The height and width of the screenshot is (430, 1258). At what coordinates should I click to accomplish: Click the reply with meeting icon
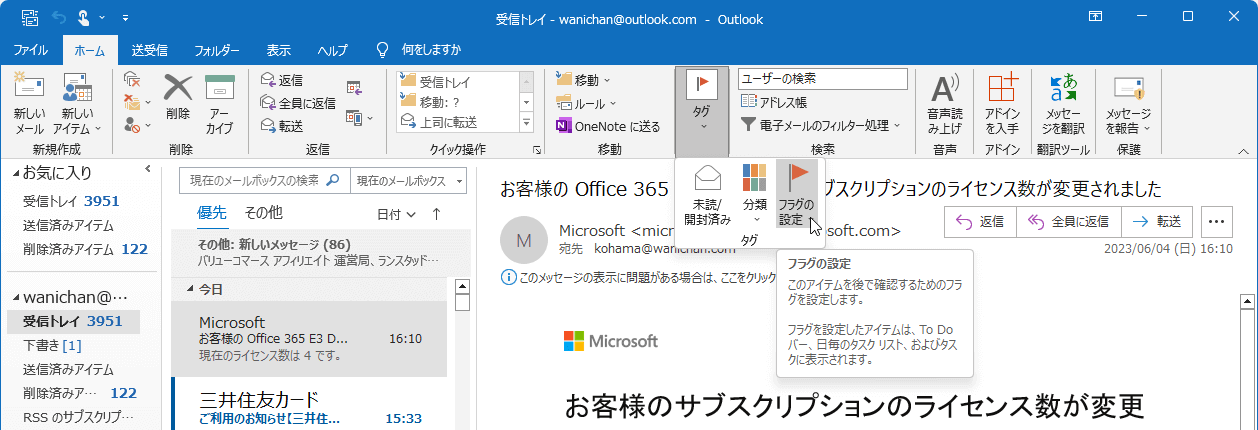pos(354,88)
